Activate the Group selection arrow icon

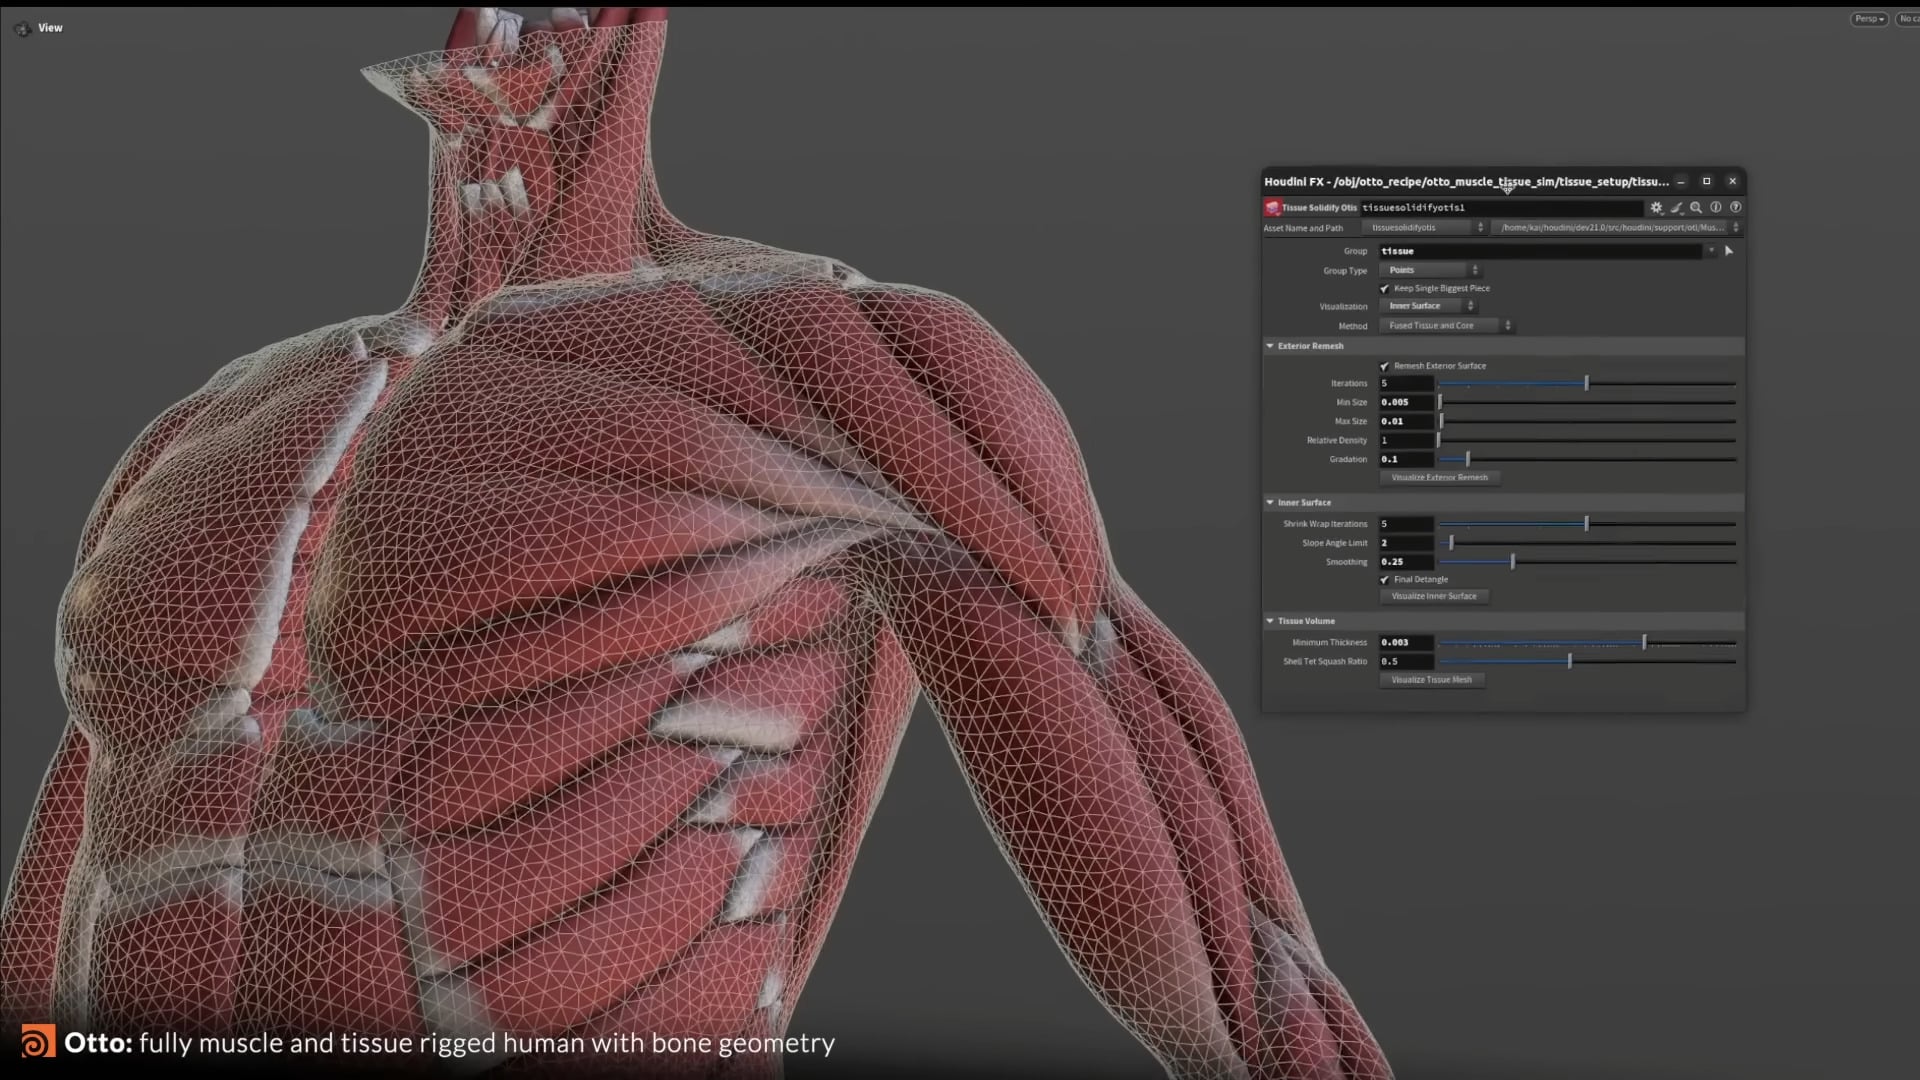(1729, 251)
